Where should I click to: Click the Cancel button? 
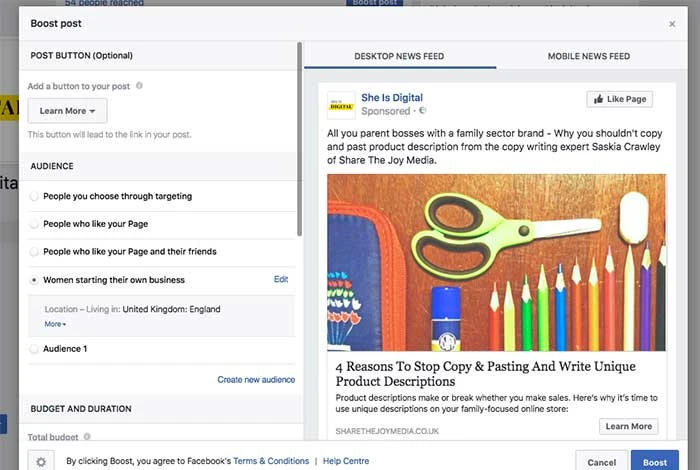coord(602,462)
